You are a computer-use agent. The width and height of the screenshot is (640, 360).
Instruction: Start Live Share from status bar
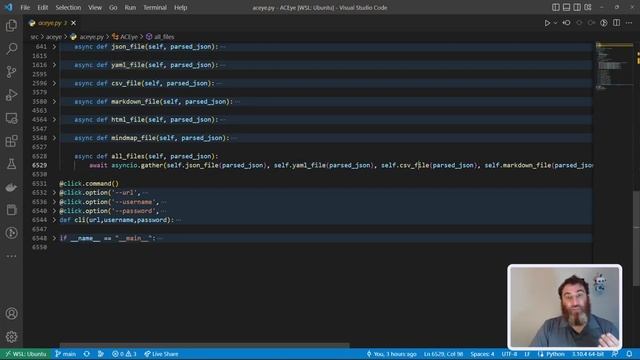click(161, 354)
